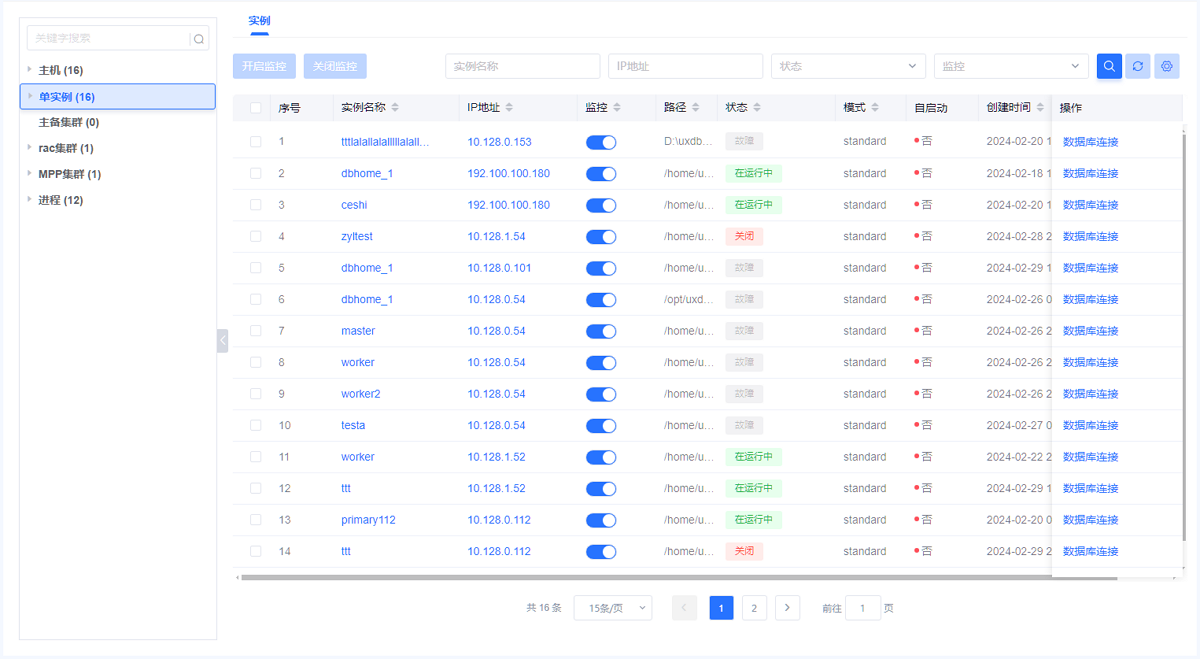Viewport: 1200px width, 659px height.
Task: Check the select-all checkbox in the header
Action: tap(256, 108)
